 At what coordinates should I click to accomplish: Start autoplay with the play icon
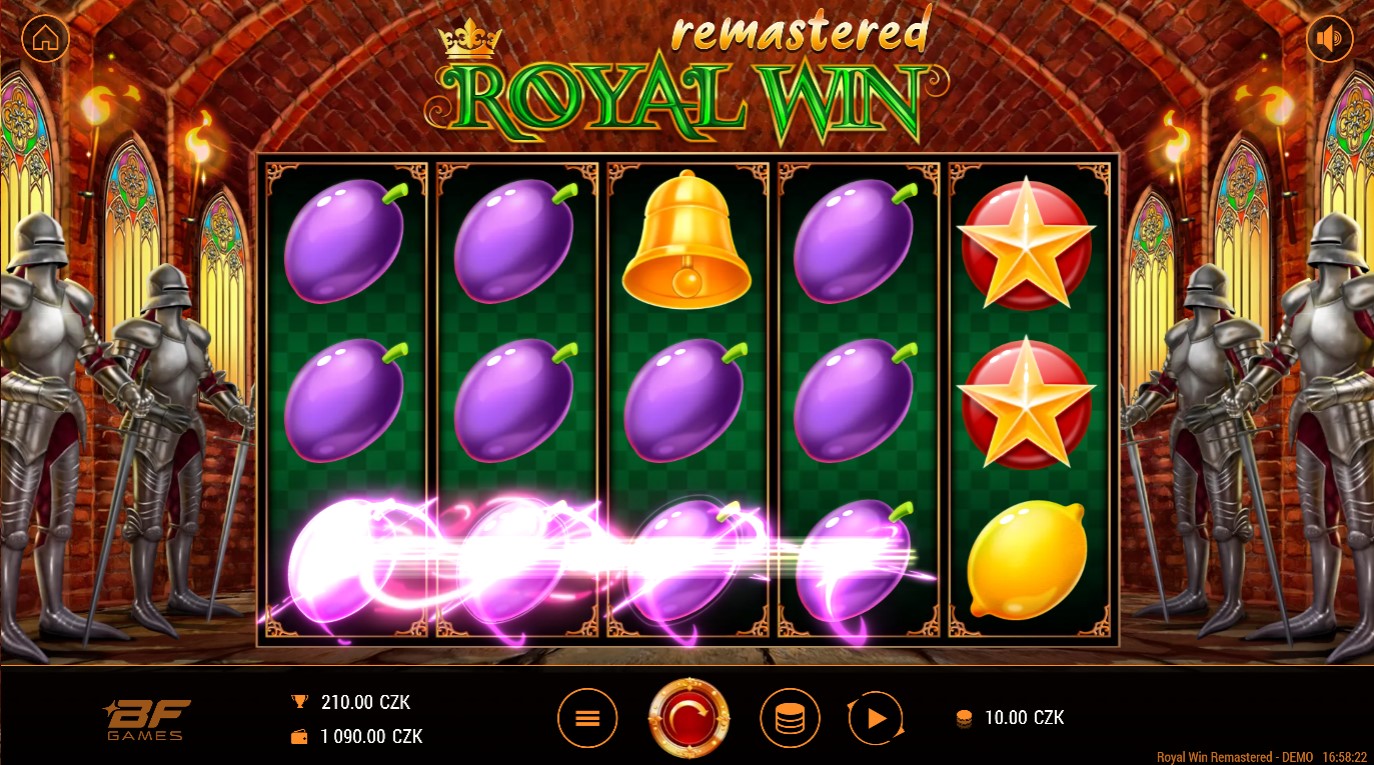[x=876, y=718]
